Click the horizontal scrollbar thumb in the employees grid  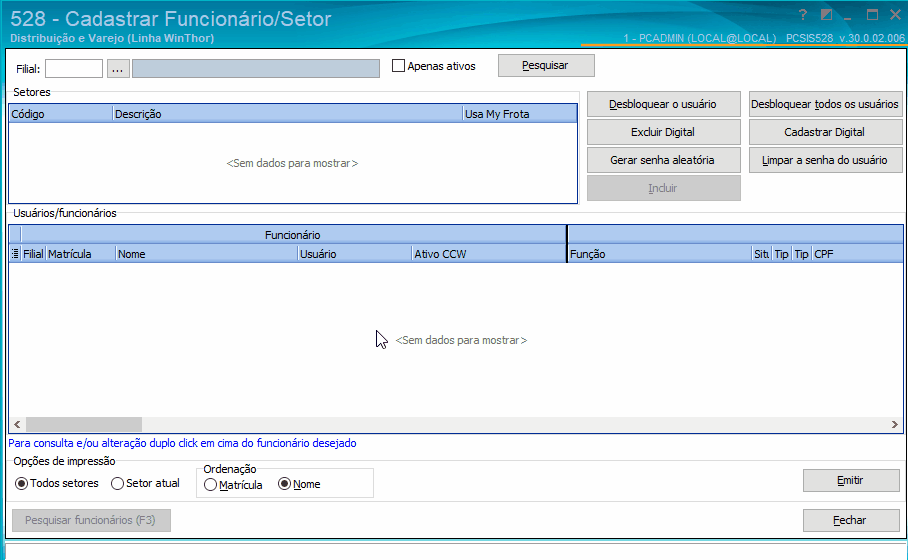84,424
